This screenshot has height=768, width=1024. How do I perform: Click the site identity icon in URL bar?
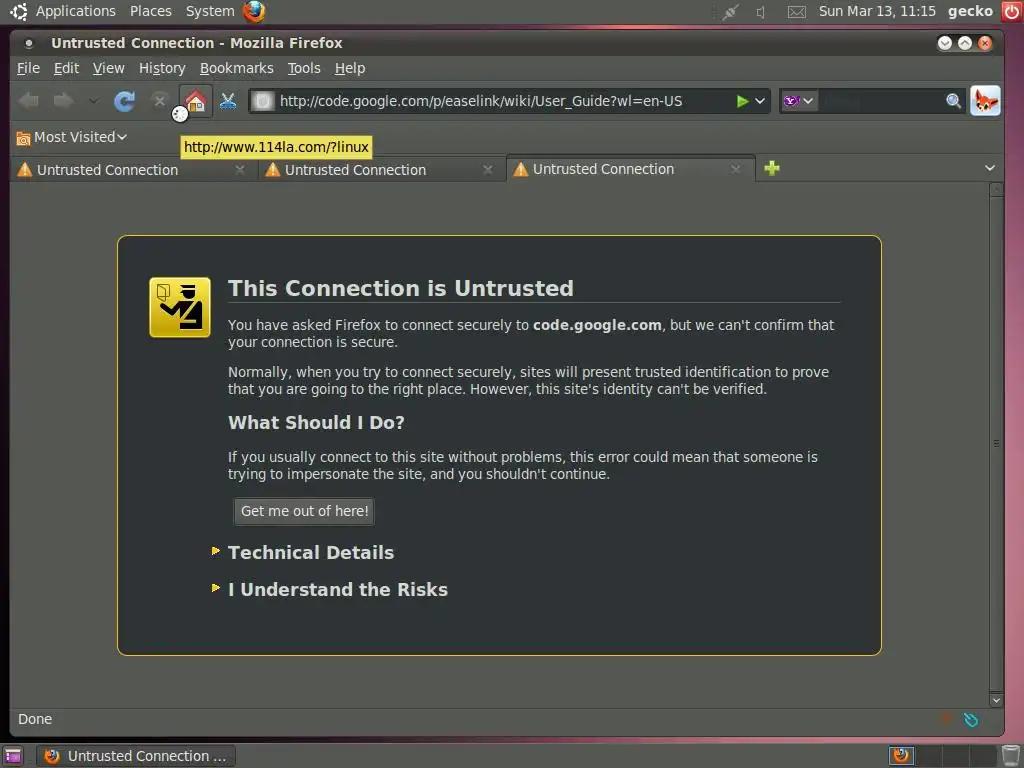(263, 101)
